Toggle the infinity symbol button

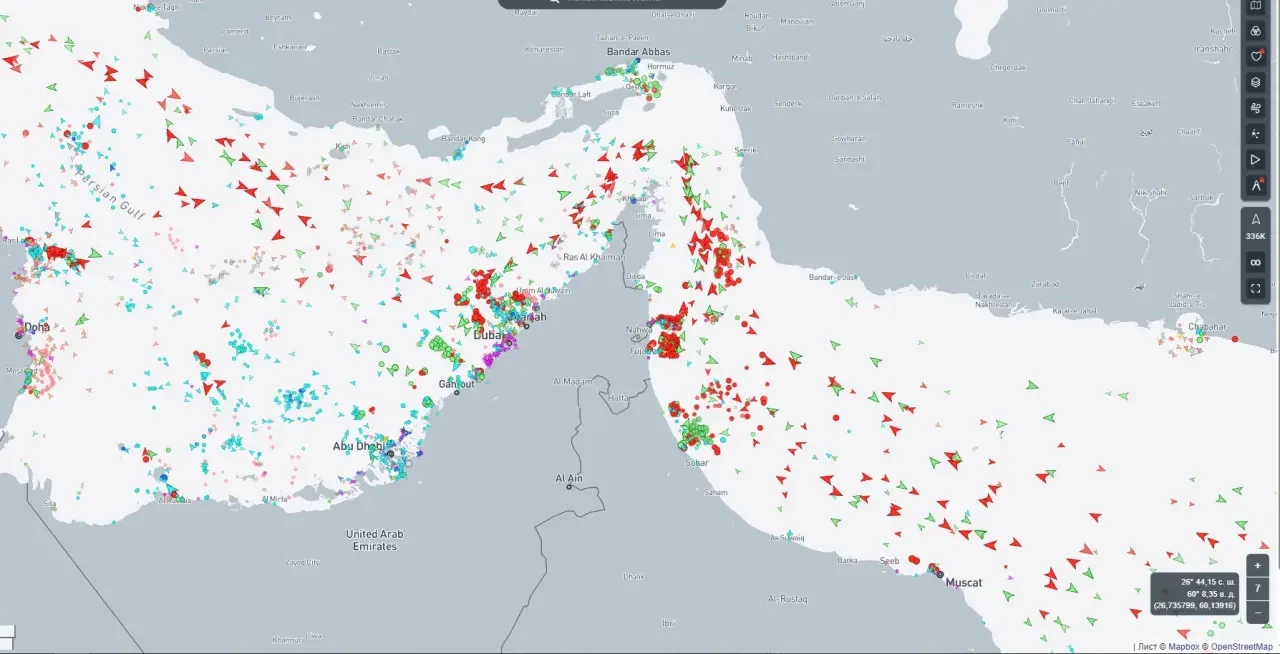tap(1255, 262)
